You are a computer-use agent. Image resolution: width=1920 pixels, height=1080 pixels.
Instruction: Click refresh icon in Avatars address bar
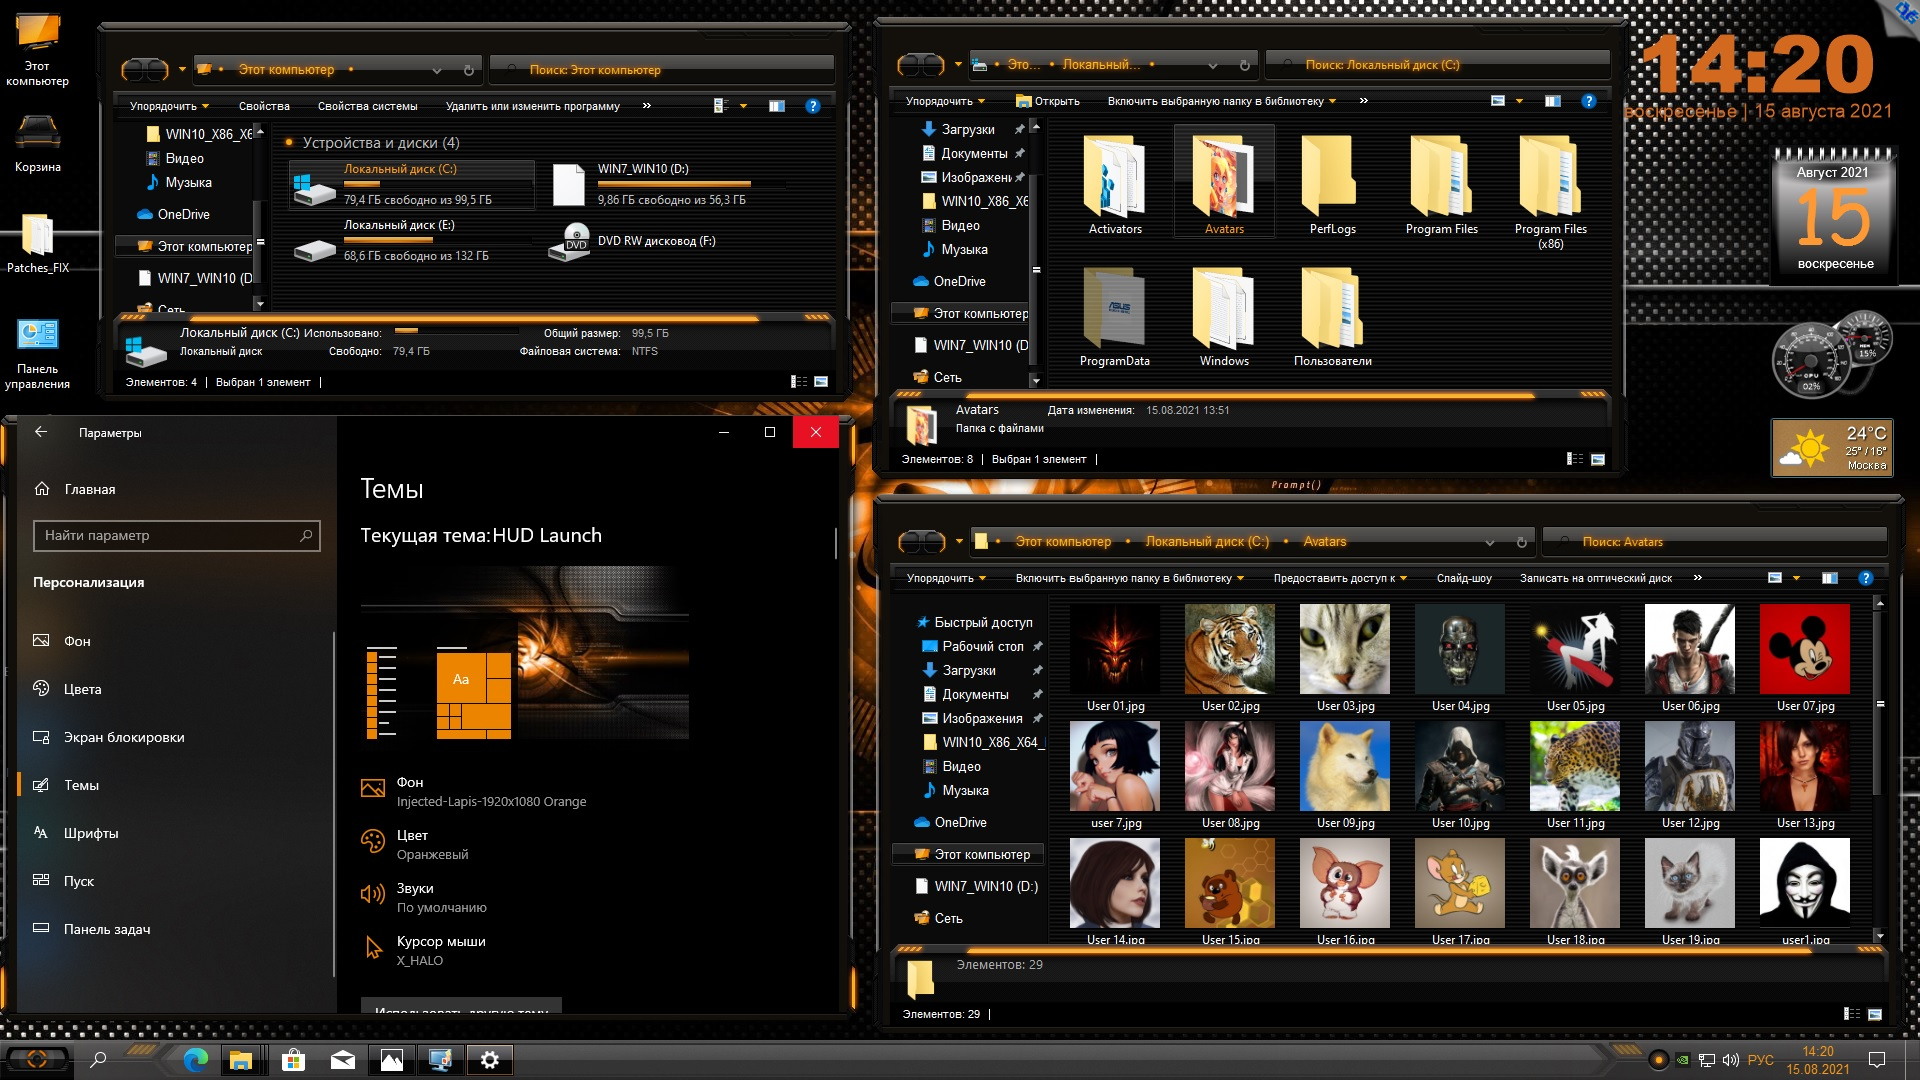click(1521, 542)
